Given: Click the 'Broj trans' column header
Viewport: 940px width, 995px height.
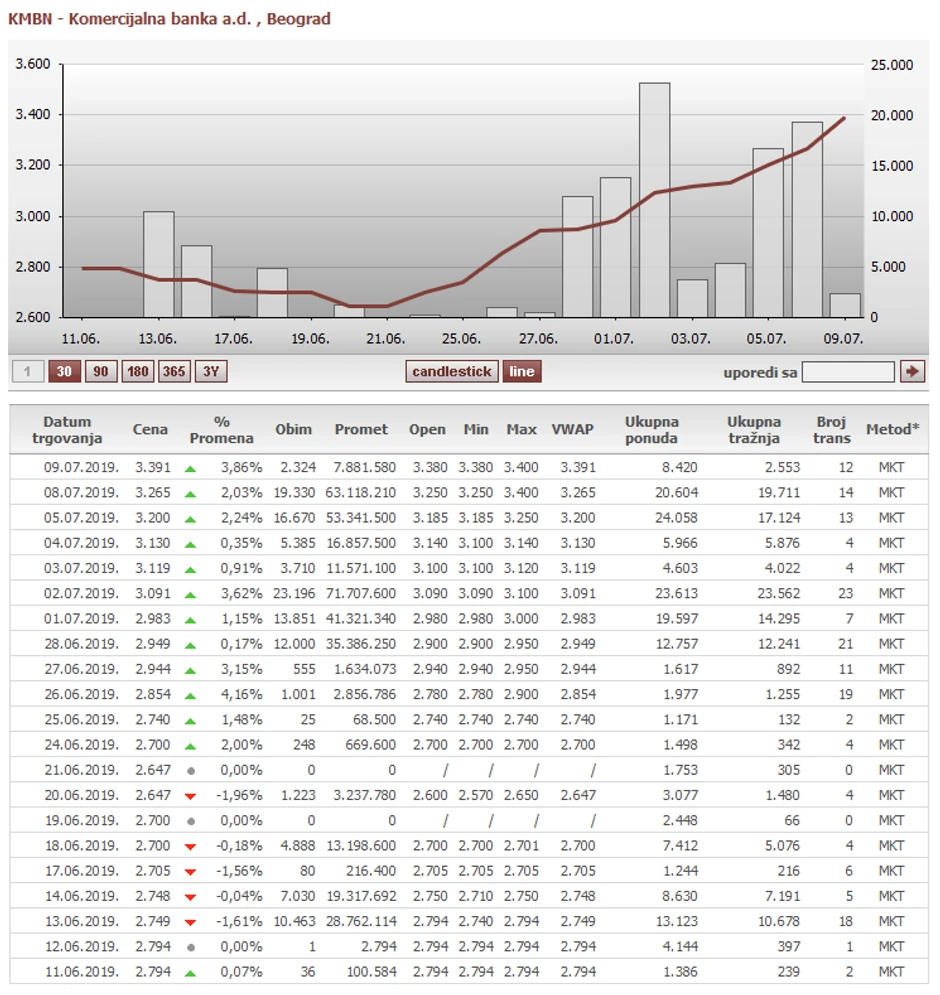Looking at the screenshot, I should click(x=831, y=430).
